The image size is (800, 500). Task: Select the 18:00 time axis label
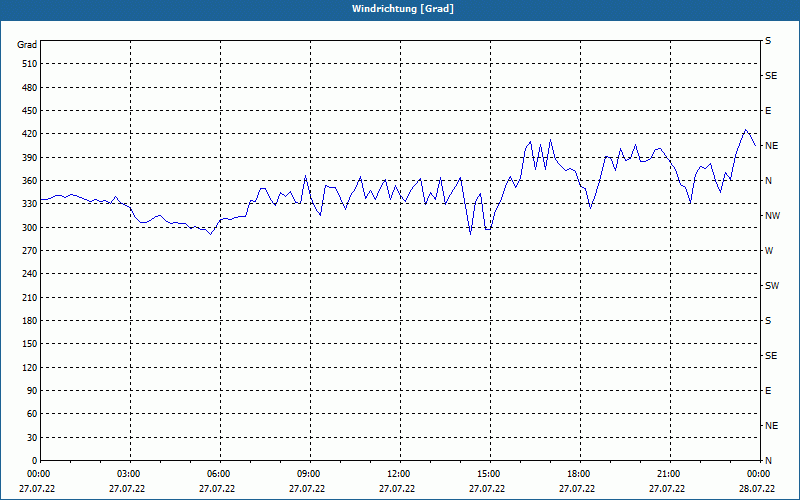579,474
